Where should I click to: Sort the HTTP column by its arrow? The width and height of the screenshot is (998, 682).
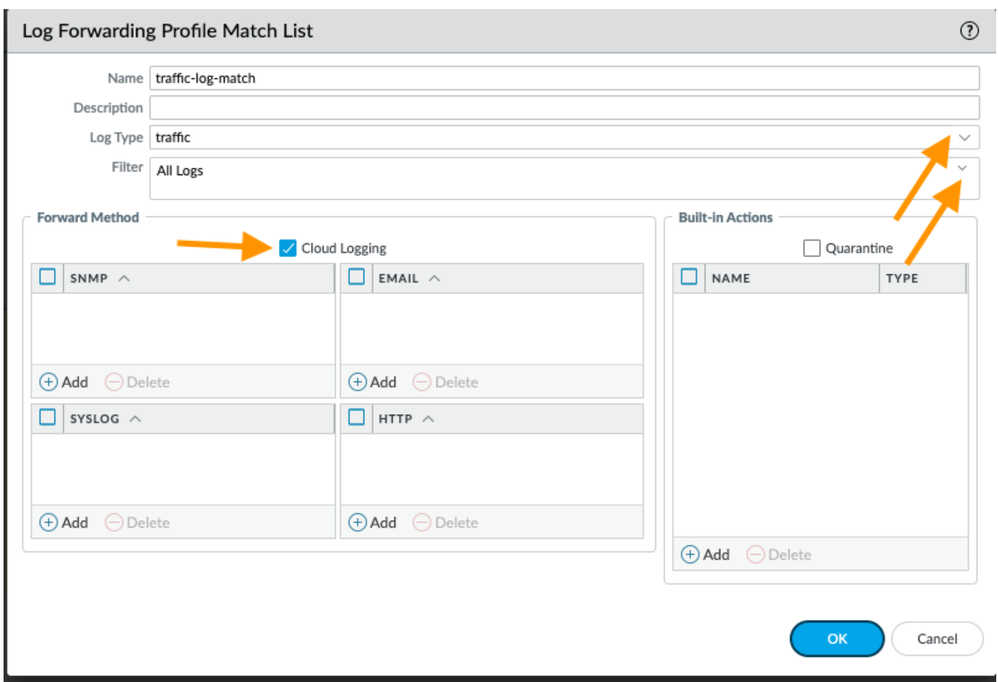(x=428, y=418)
